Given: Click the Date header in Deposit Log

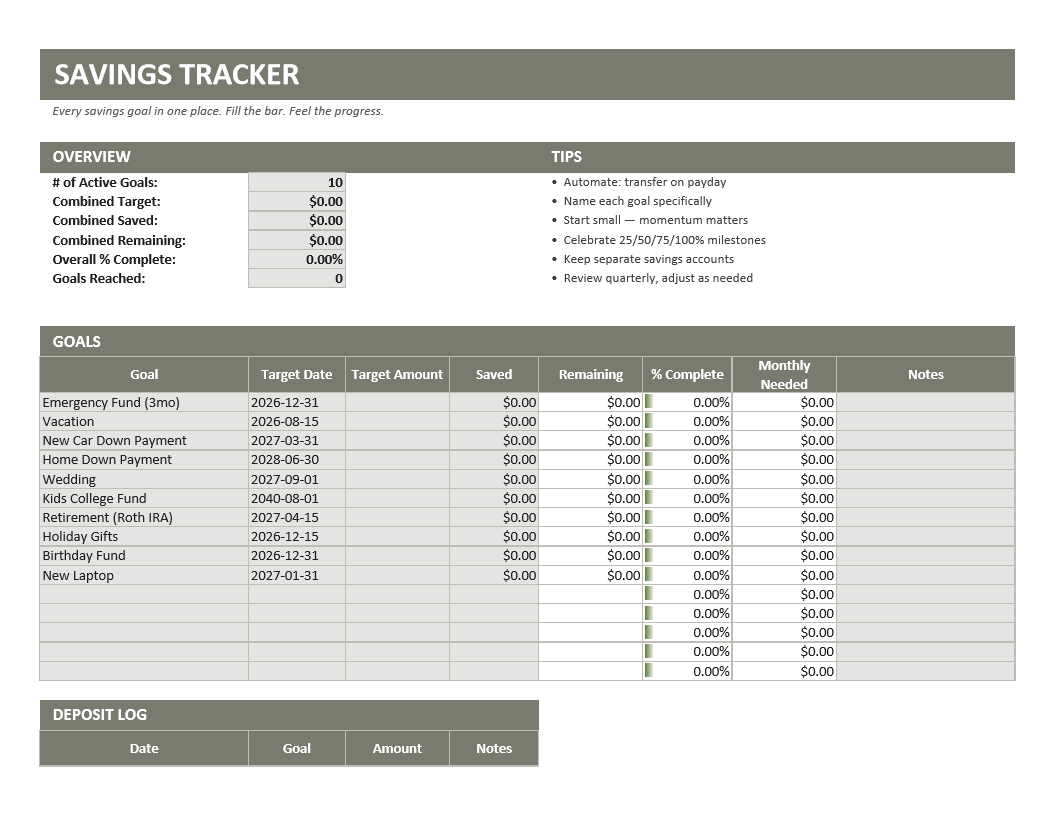Looking at the screenshot, I should click(x=144, y=748).
